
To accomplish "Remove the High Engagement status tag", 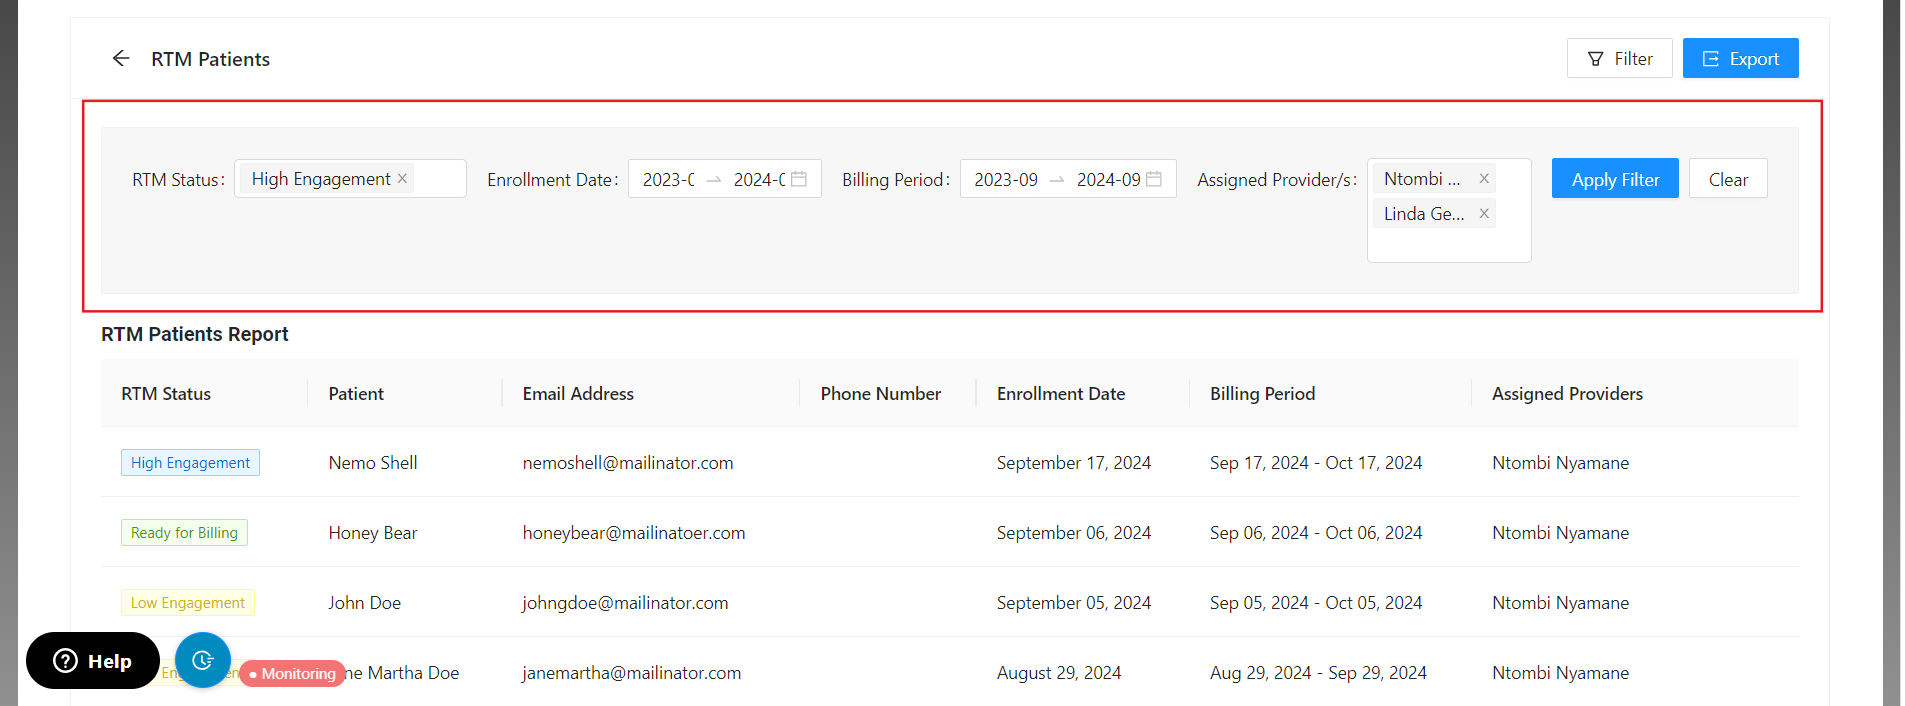I will coord(402,179).
